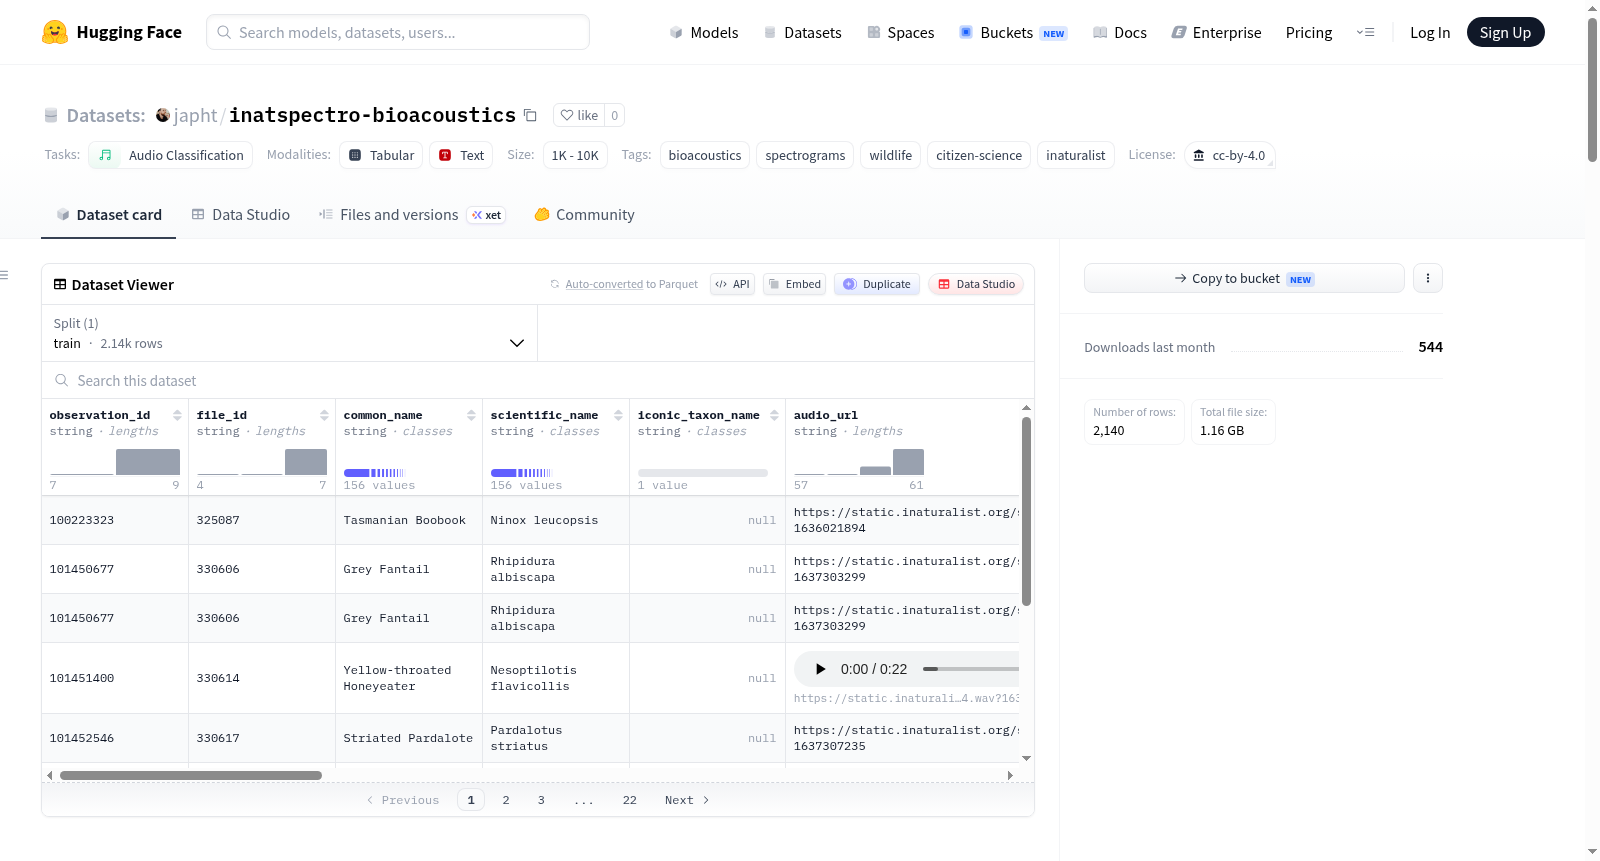Like the dataset
Screen dimensions: 1600x861
(x=579, y=115)
